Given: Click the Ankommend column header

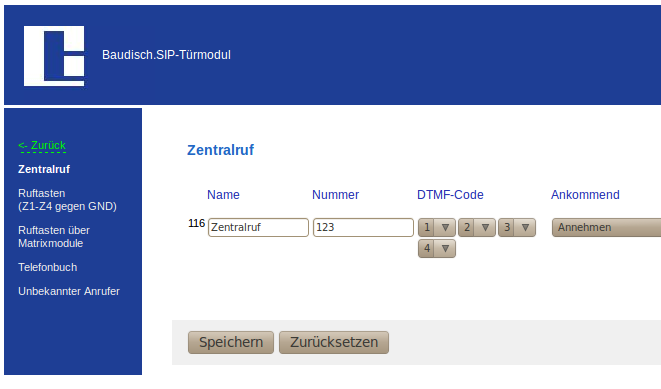Looking at the screenshot, I should (585, 195).
